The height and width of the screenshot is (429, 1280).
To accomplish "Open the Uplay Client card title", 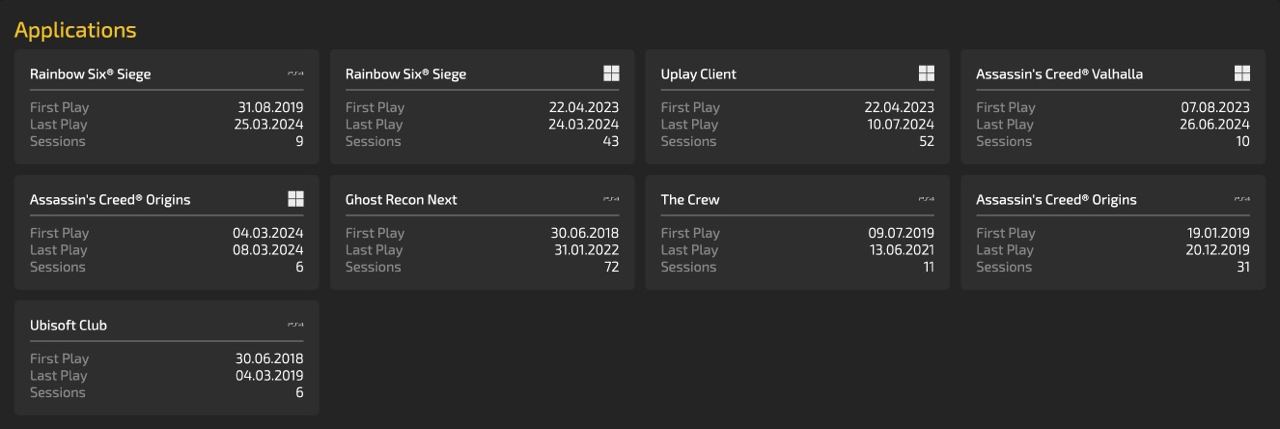I will coord(698,74).
